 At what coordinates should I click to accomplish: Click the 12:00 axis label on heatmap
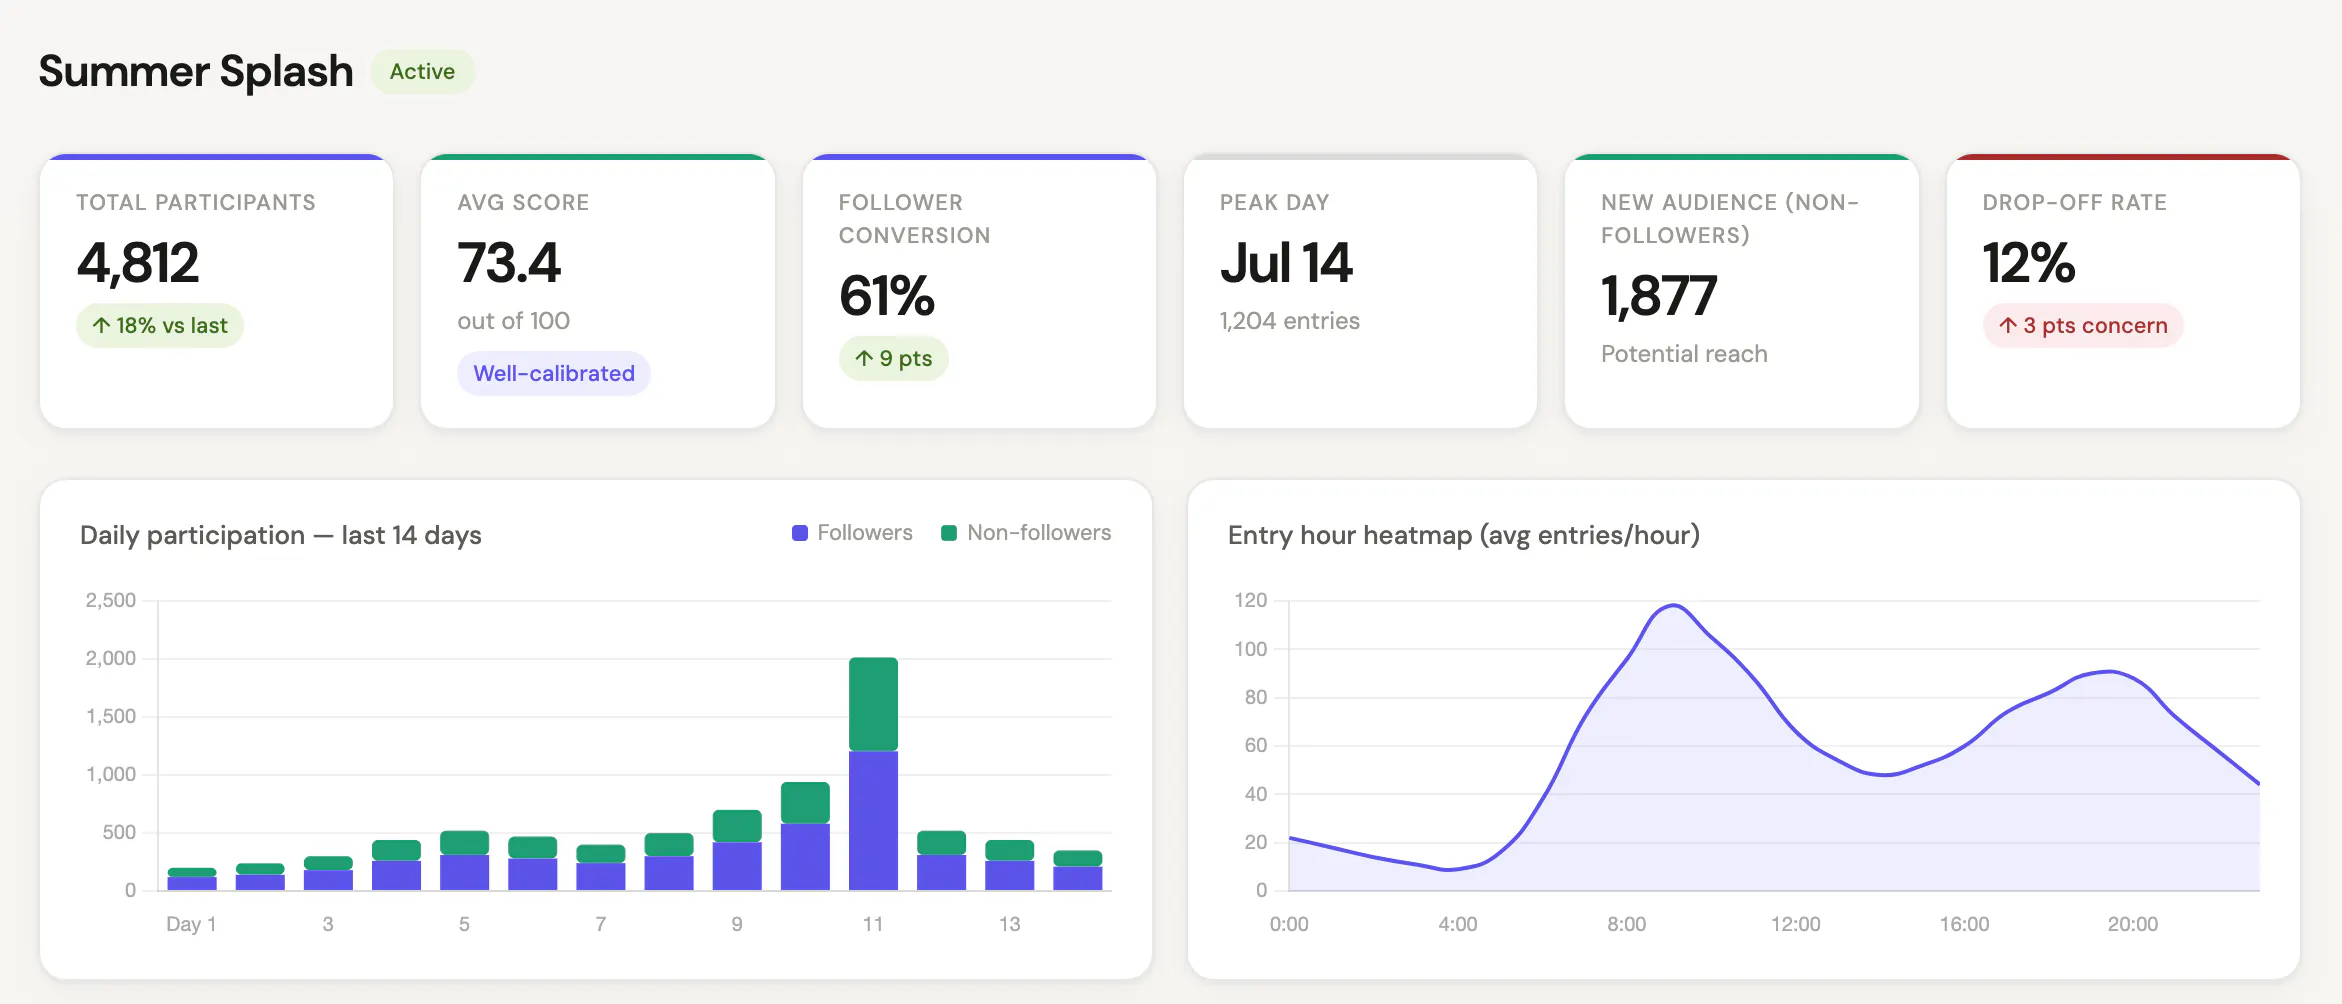tap(1796, 924)
